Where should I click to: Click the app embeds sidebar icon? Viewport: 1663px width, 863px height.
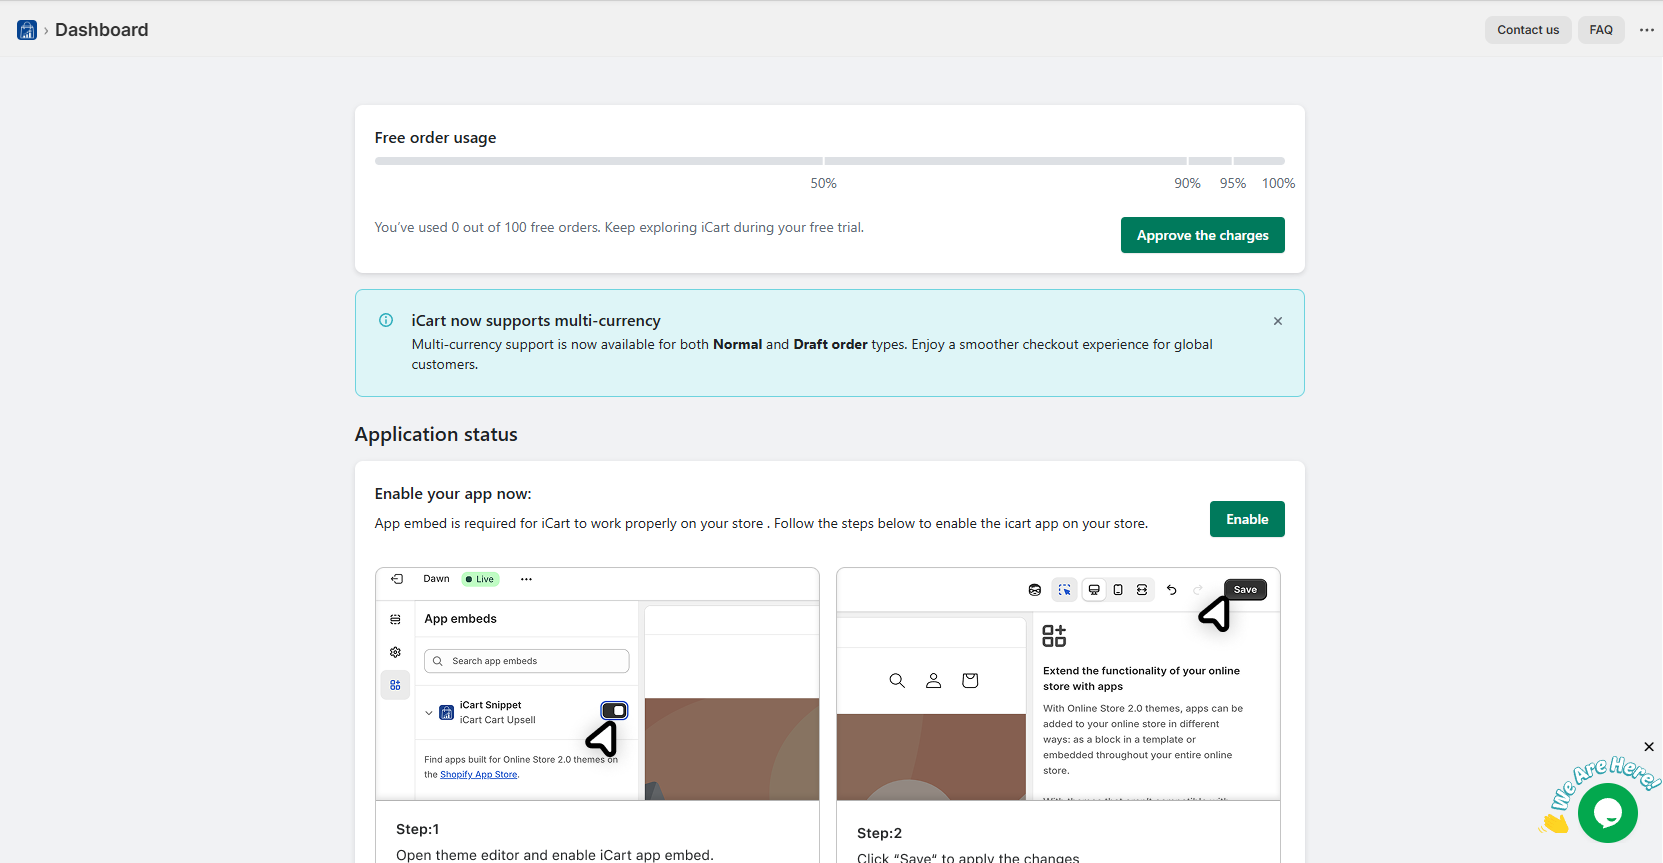pyautogui.click(x=395, y=685)
